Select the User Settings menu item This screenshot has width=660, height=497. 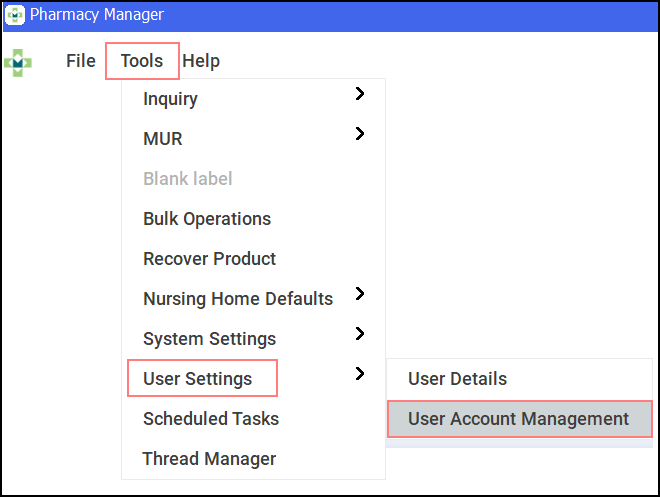pyautogui.click(x=198, y=379)
